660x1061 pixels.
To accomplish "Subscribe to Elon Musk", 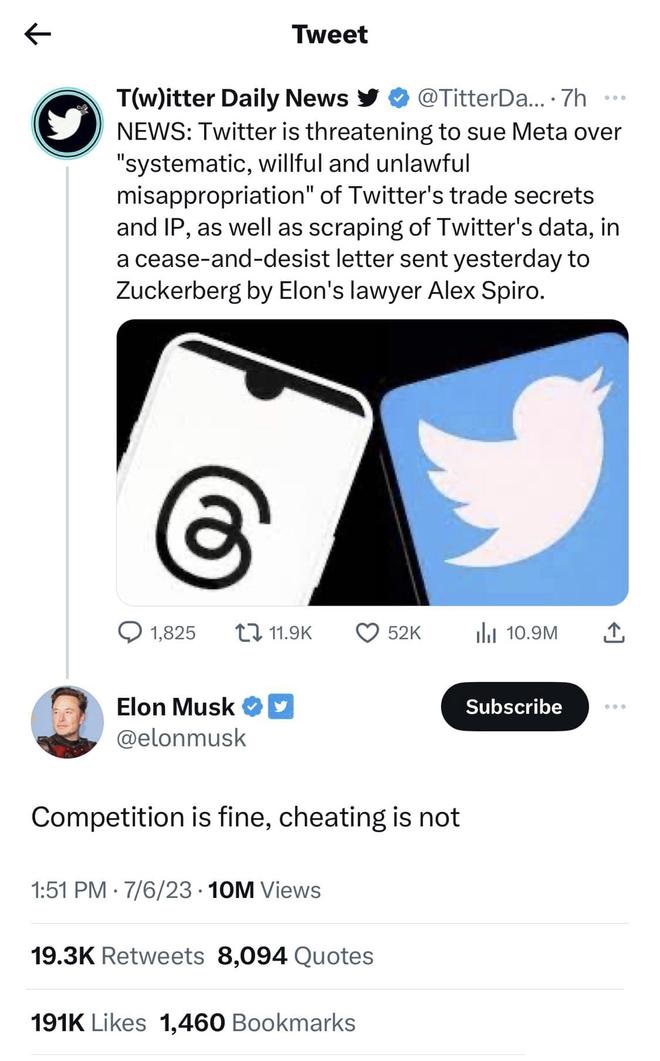I will [514, 706].
